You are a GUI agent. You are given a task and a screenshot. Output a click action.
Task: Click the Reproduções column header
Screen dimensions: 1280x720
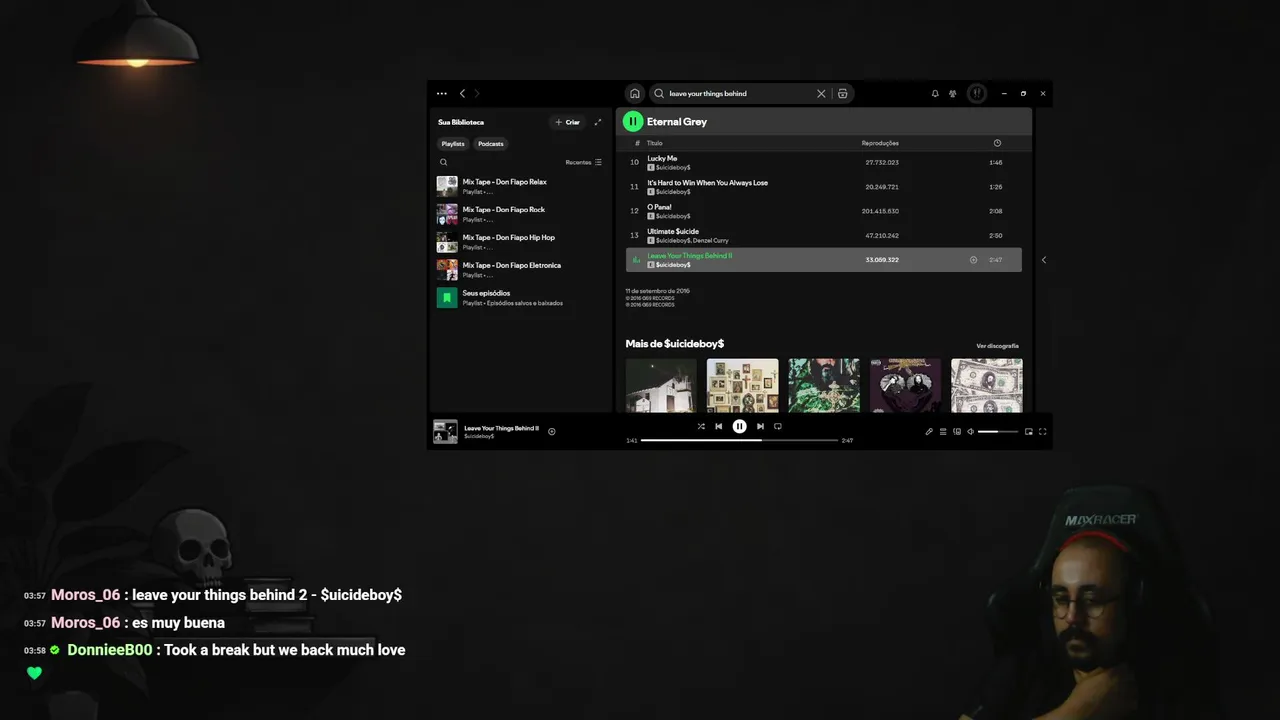880,143
